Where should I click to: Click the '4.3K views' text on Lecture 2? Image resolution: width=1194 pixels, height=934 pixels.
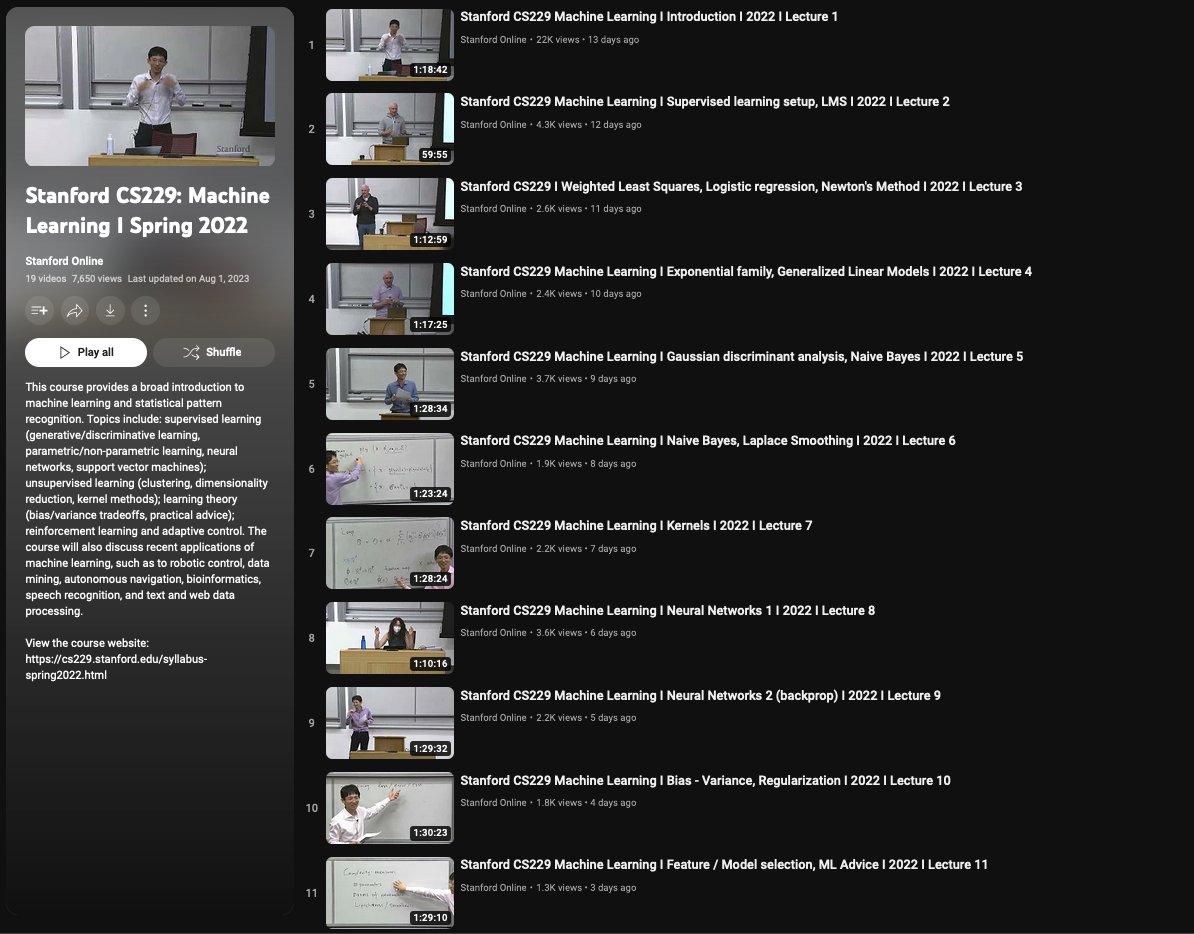(559, 125)
